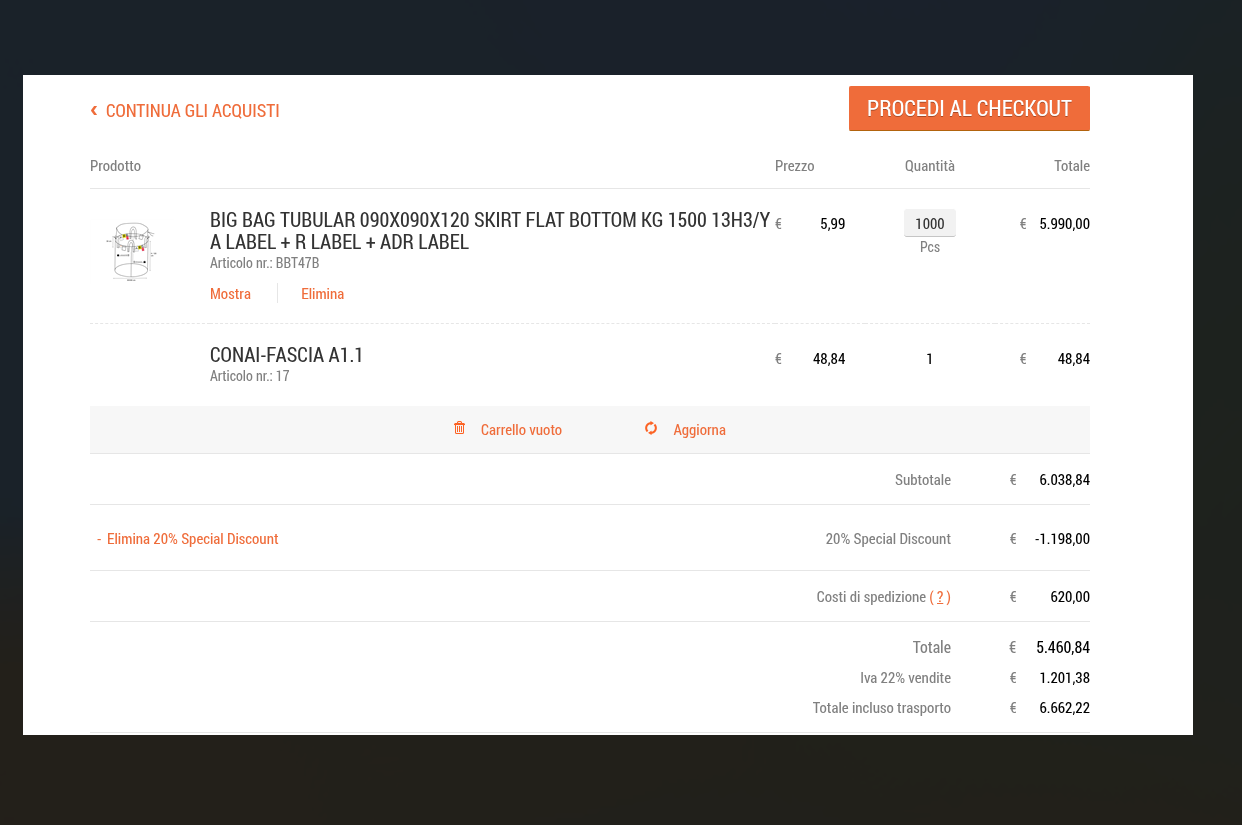Focus the quantity field showing 1000

(929, 224)
